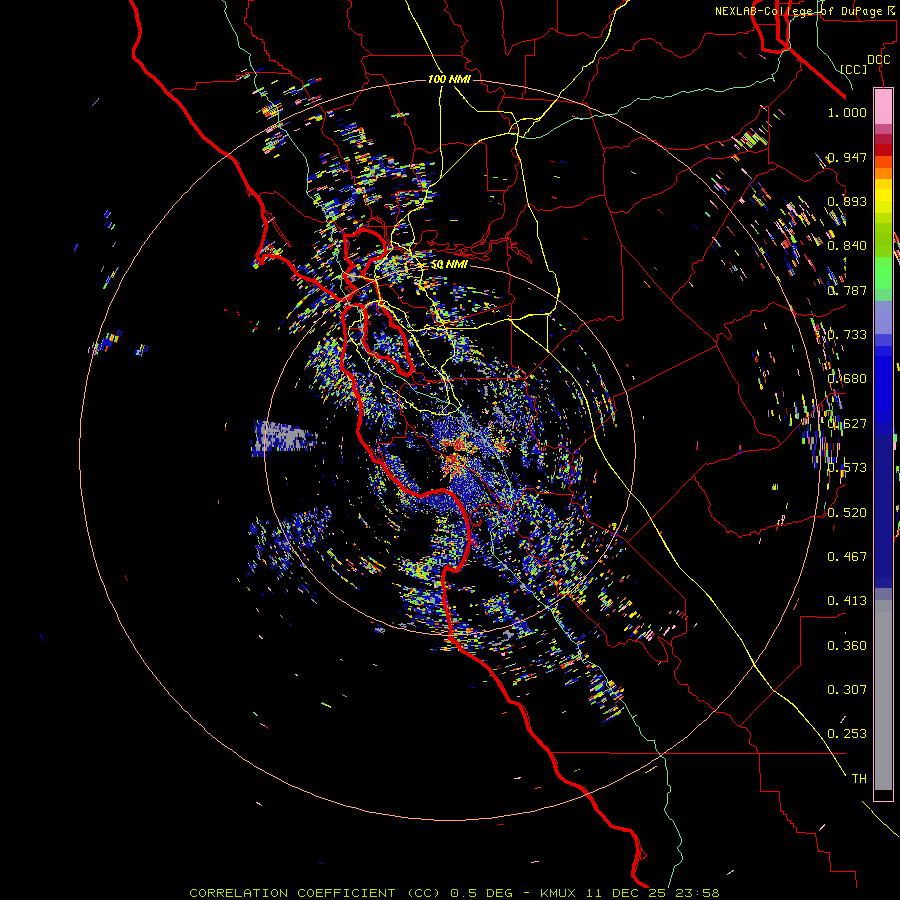The height and width of the screenshot is (900, 900).
Task: Click the 1.000 value on the color scale
Action: pyautogui.click(x=847, y=112)
